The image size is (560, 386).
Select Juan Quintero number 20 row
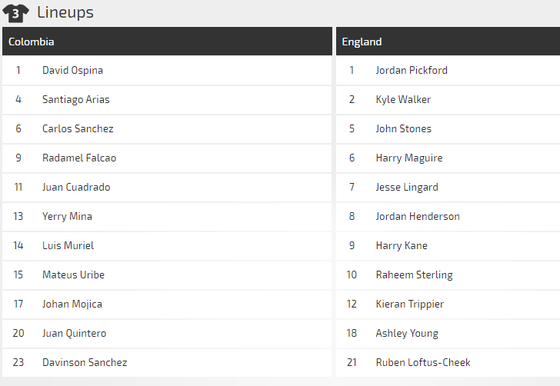click(167, 333)
